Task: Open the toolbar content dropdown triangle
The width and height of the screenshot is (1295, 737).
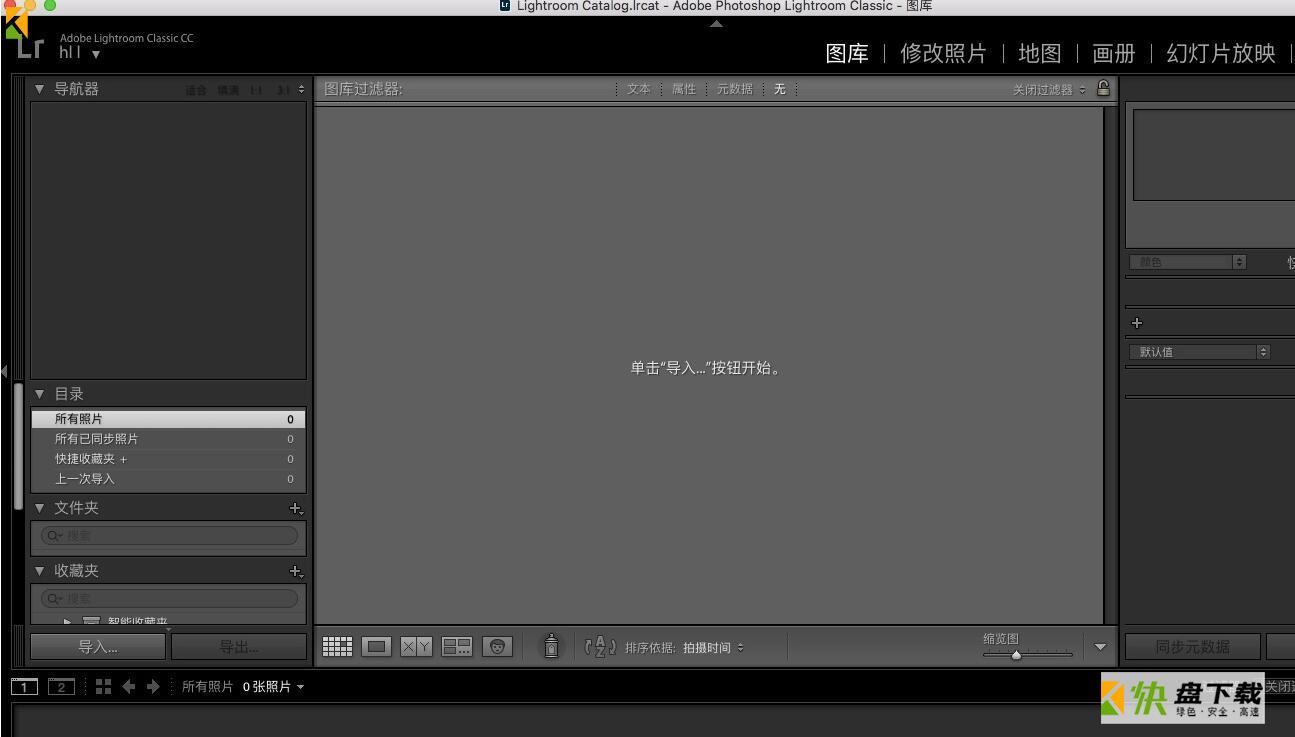Action: (1101, 647)
